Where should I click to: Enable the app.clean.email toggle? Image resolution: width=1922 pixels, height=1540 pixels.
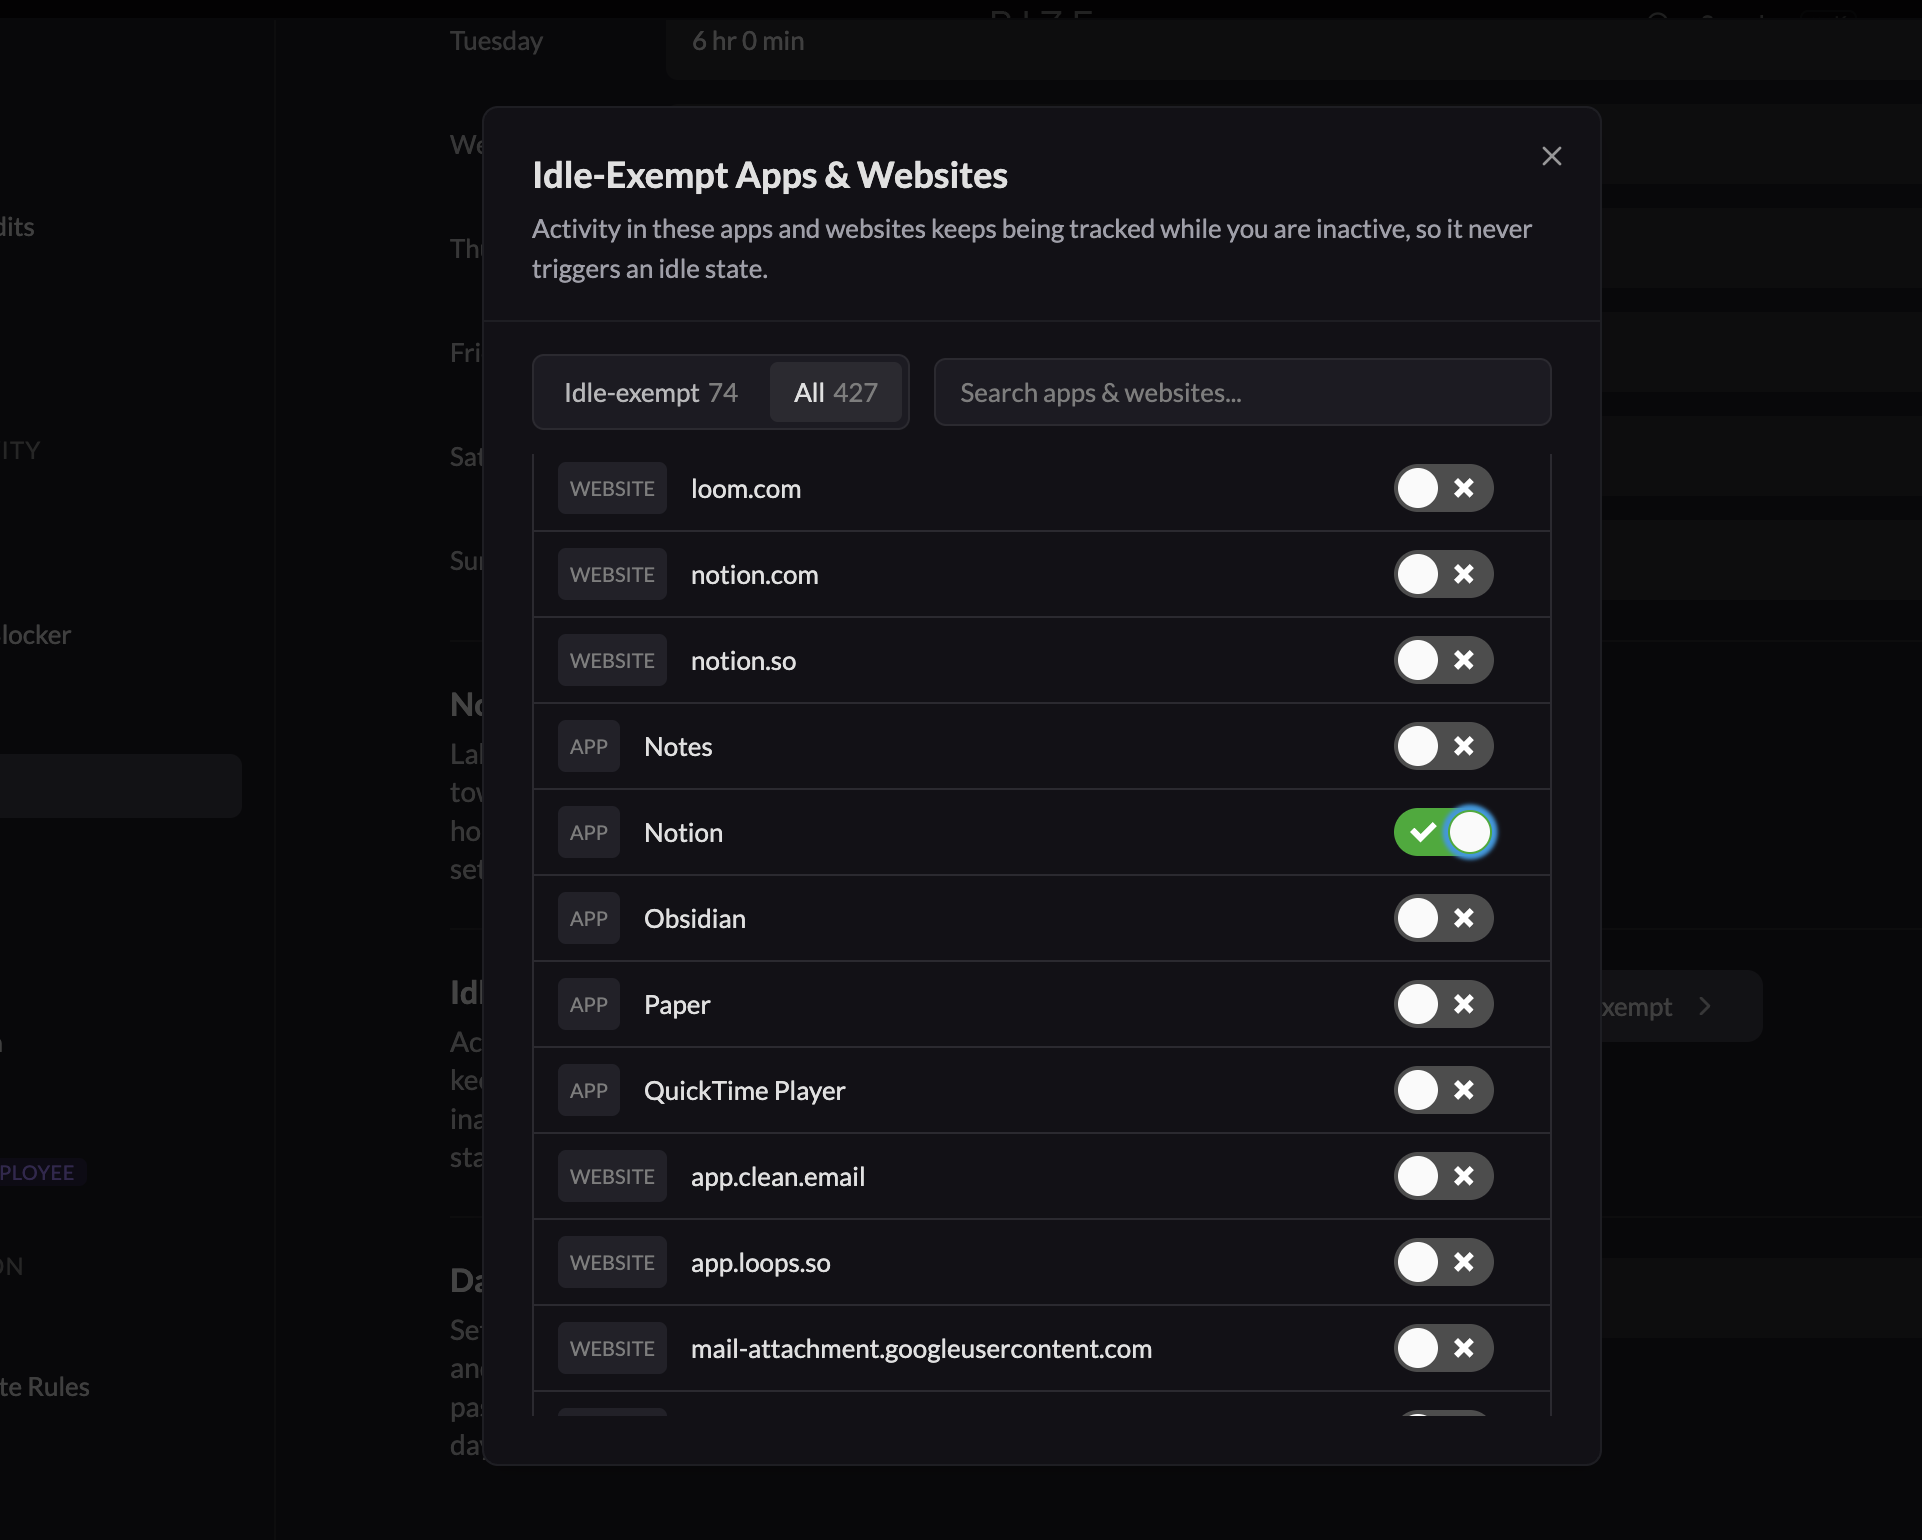pos(1443,1176)
